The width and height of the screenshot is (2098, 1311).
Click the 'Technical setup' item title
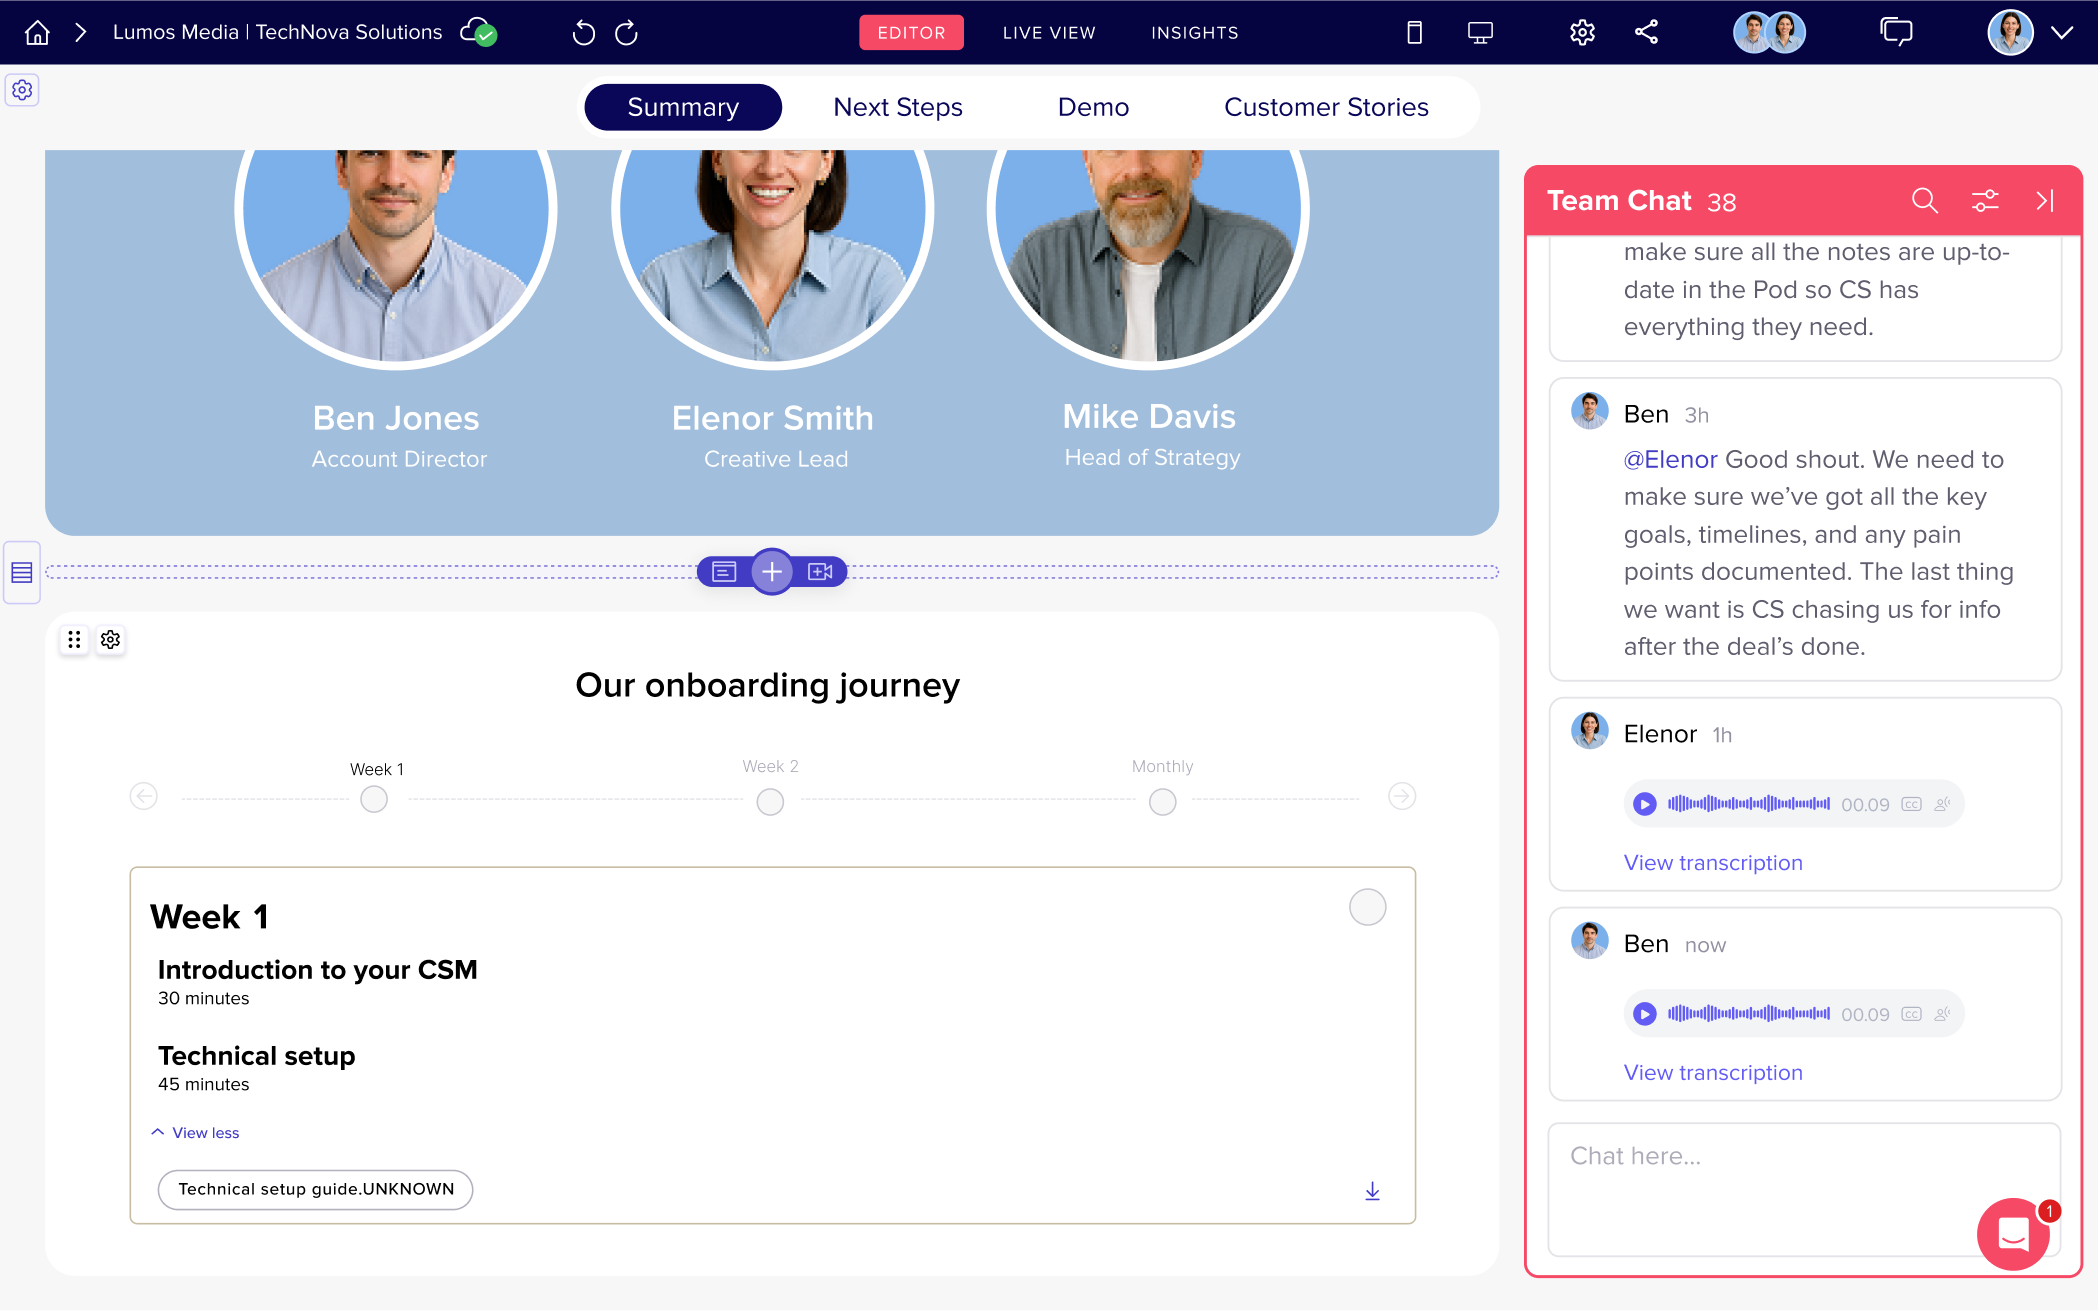[x=256, y=1057]
